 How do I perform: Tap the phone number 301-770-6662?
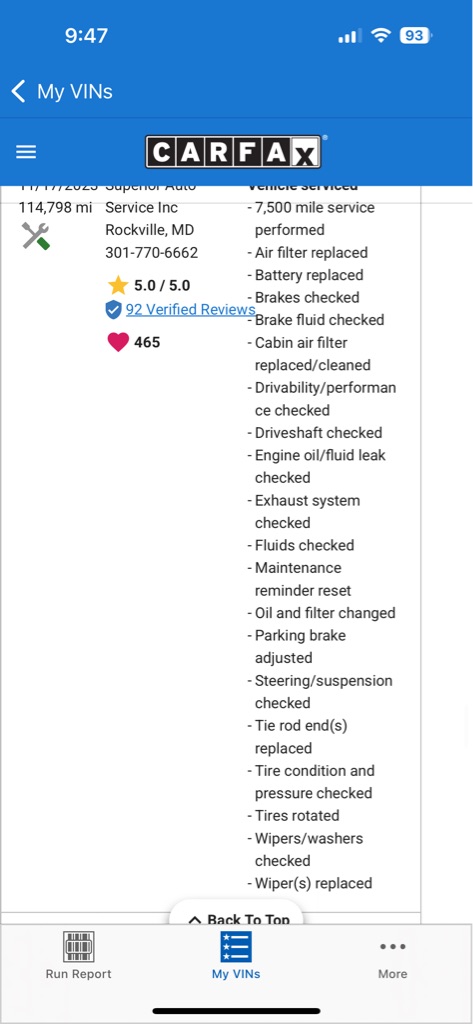(x=152, y=252)
